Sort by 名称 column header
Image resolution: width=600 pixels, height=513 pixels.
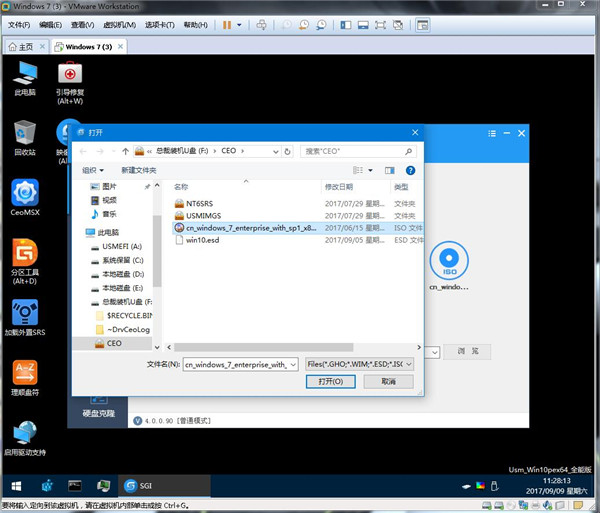point(181,187)
